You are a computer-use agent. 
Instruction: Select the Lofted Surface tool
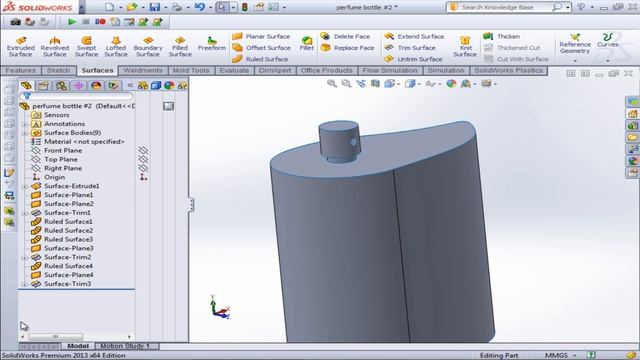(116, 46)
